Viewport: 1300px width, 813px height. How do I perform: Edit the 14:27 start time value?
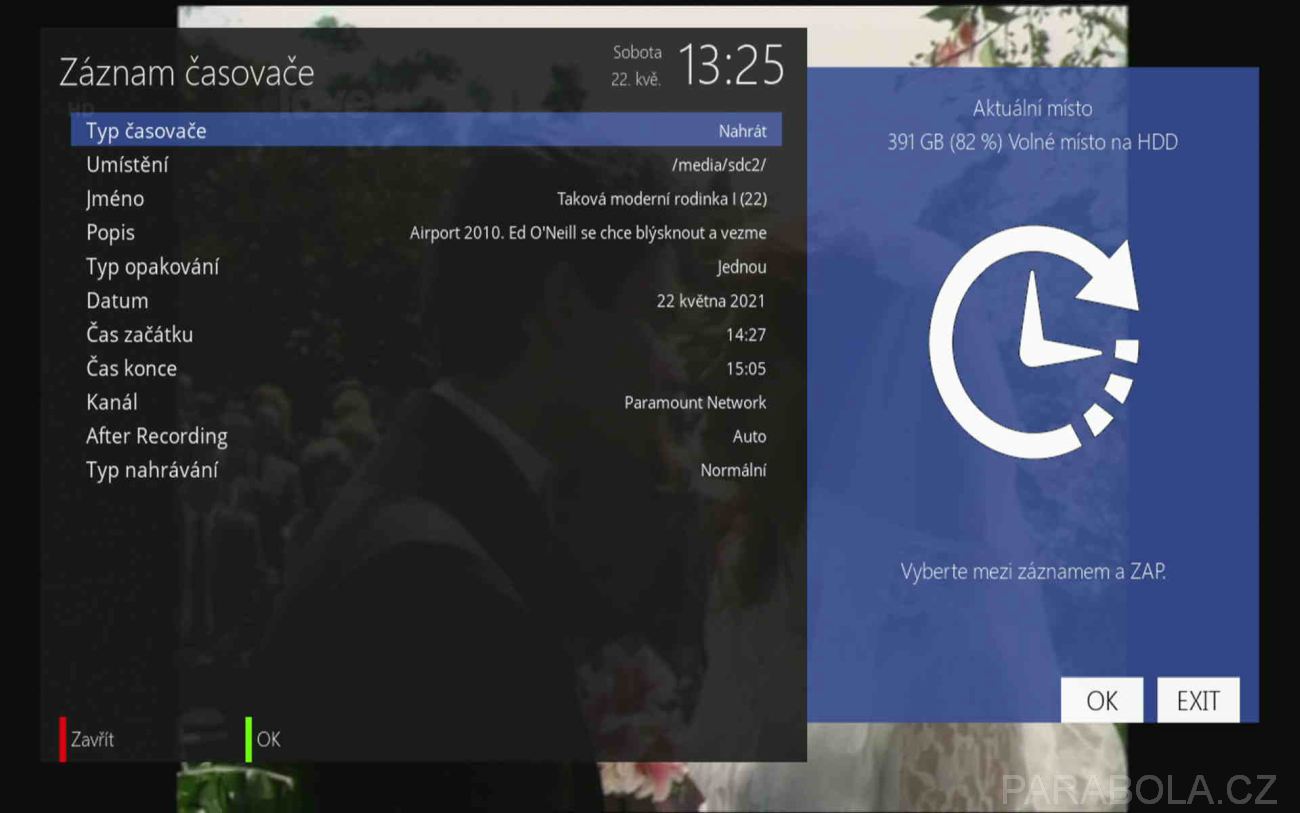point(746,335)
